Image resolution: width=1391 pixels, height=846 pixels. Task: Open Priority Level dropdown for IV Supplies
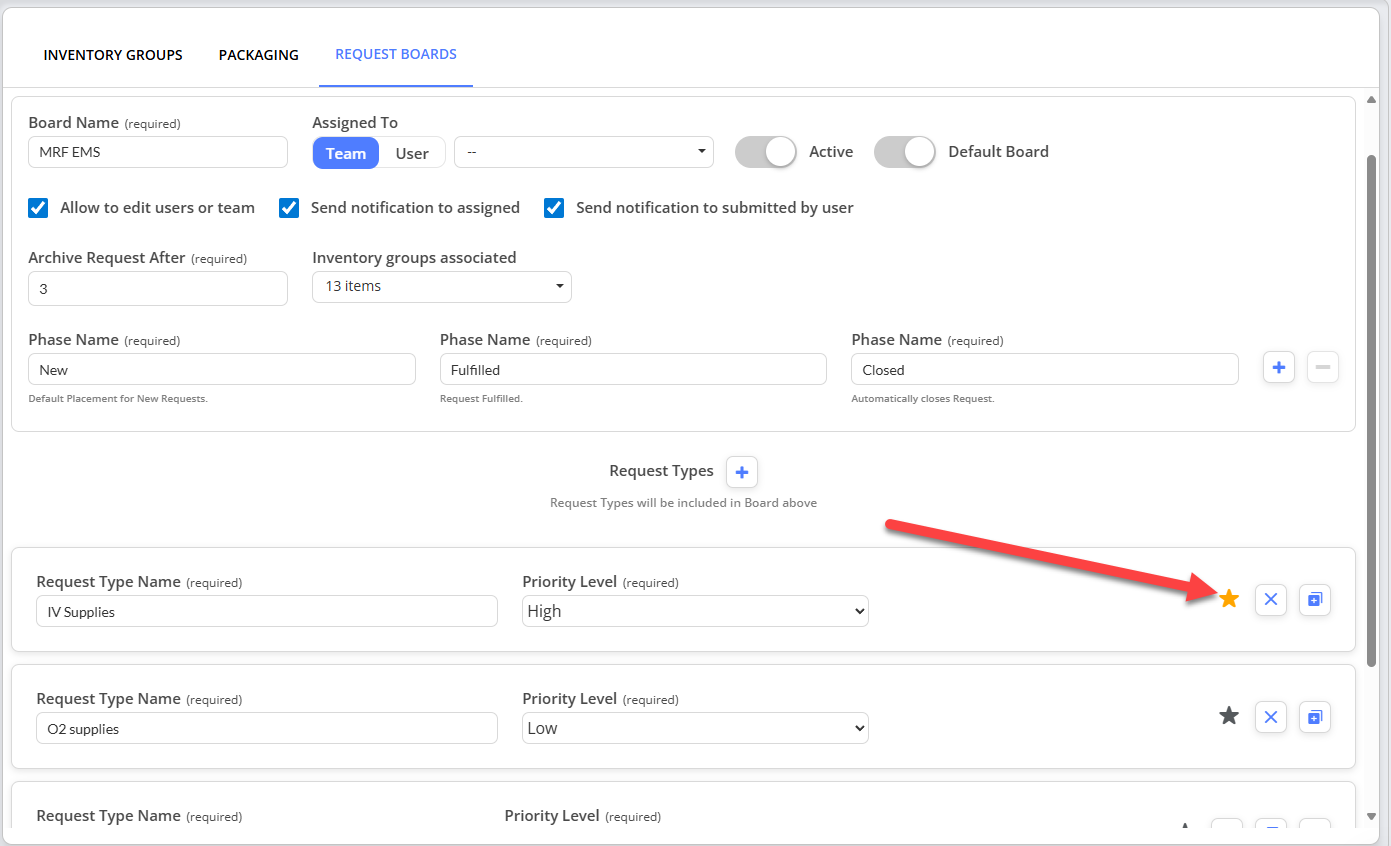click(695, 611)
